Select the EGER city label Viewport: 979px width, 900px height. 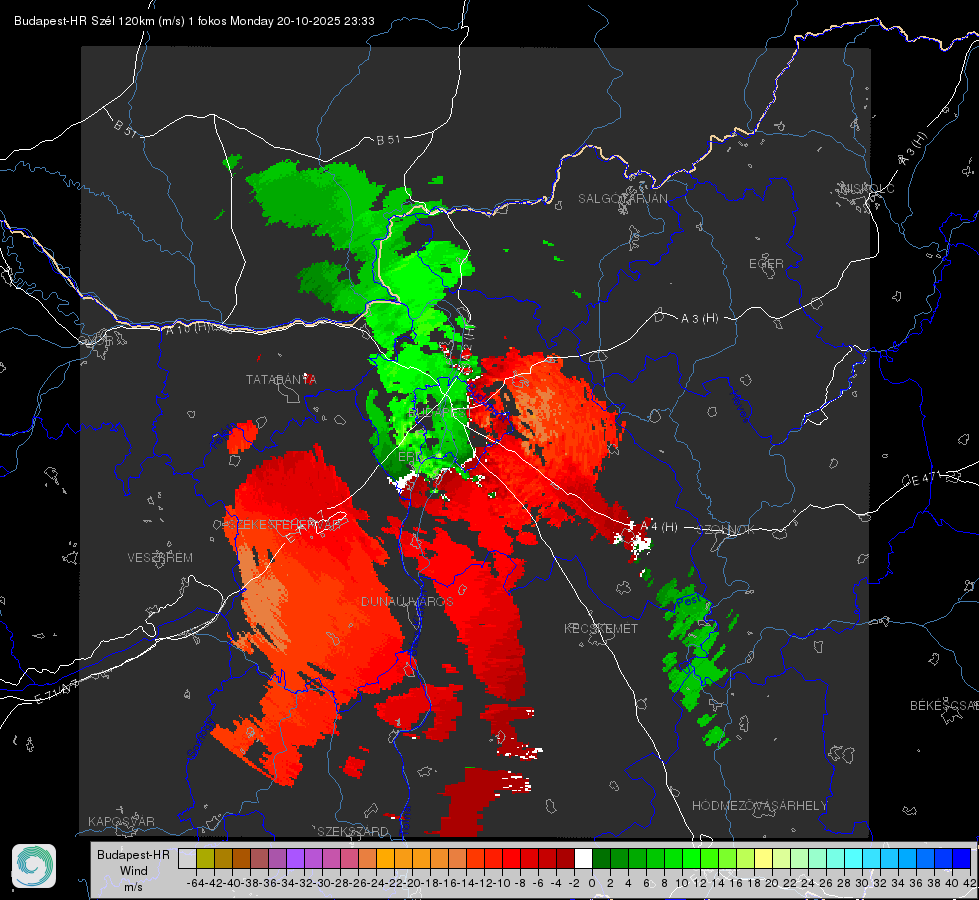[x=766, y=264]
